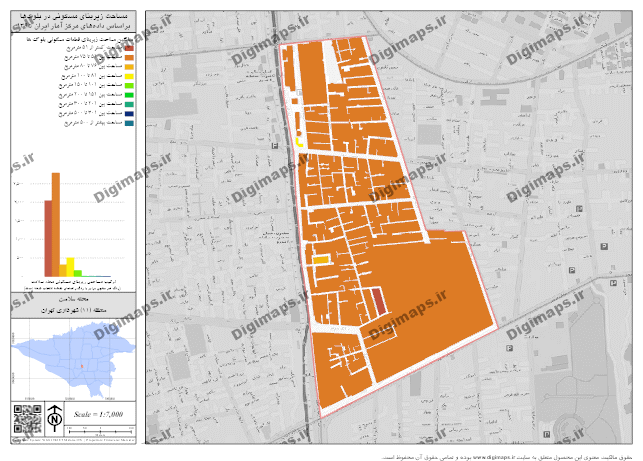Click the north arrow compass icon

(55, 418)
